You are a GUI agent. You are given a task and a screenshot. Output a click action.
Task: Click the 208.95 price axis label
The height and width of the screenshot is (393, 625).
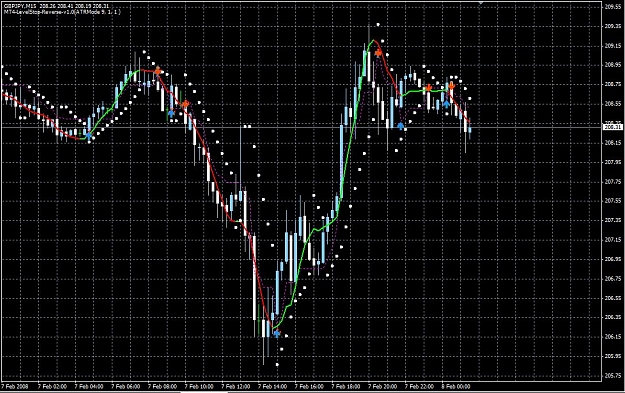[x=612, y=65]
